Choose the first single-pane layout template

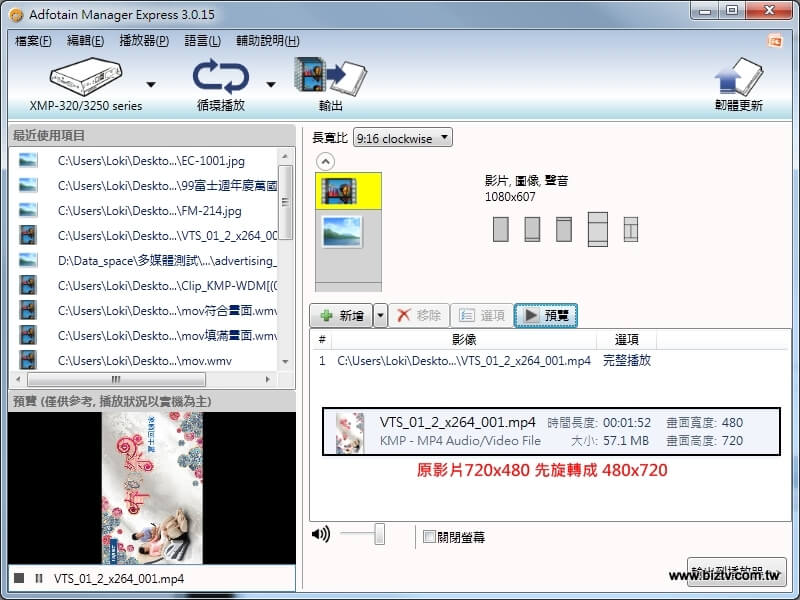[x=501, y=229]
